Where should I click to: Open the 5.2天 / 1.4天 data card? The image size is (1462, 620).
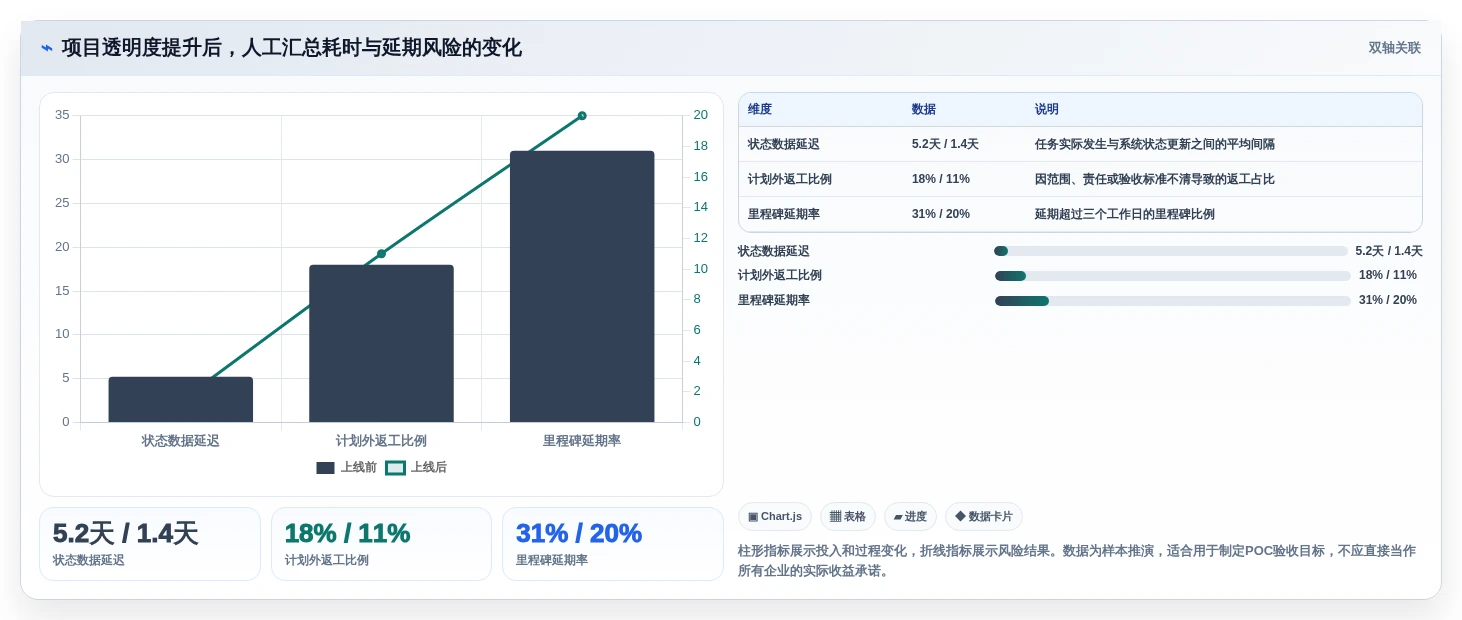[150, 544]
